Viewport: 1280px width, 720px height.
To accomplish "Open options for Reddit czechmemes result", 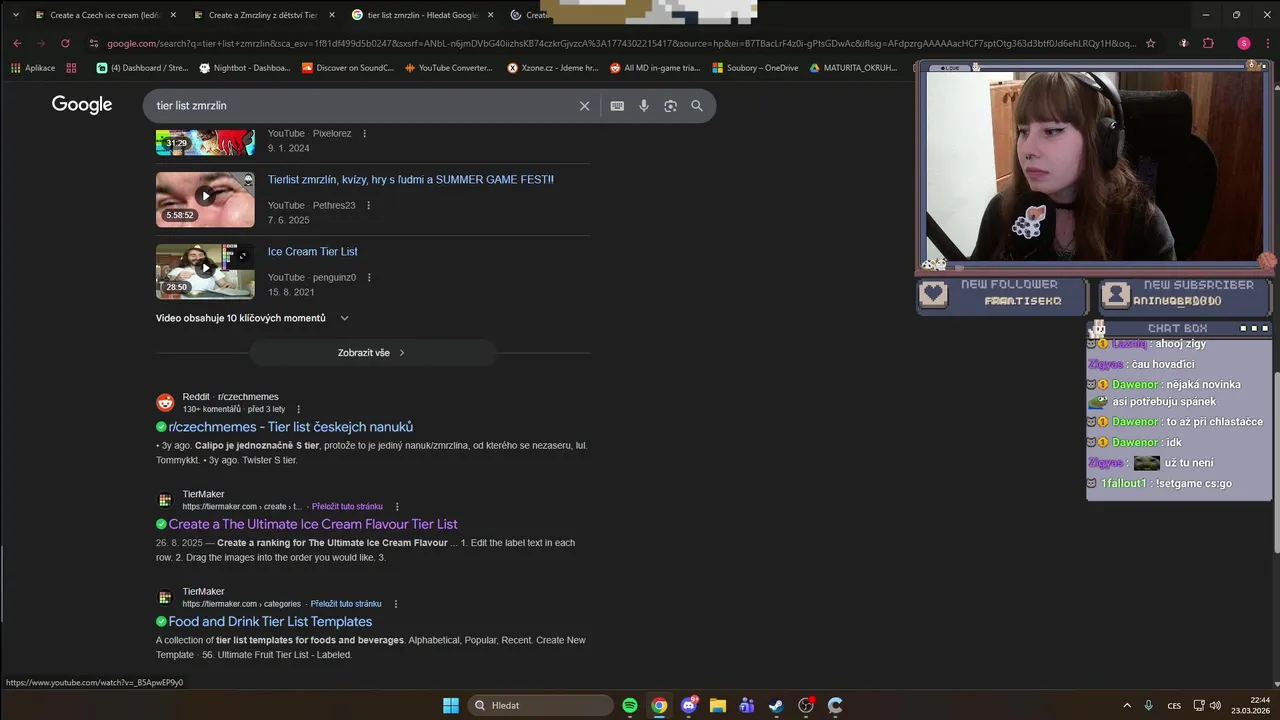I will [298, 409].
